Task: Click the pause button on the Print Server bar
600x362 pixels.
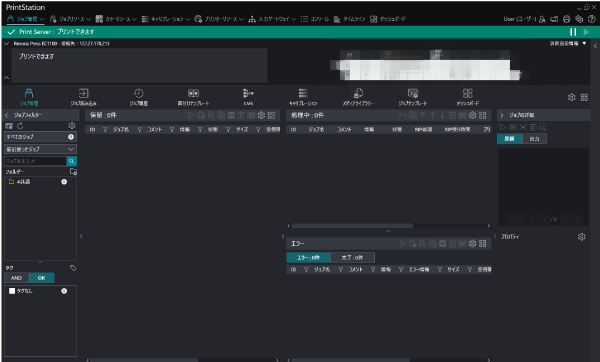Action: pyautogui.click(x=573, y=32)
